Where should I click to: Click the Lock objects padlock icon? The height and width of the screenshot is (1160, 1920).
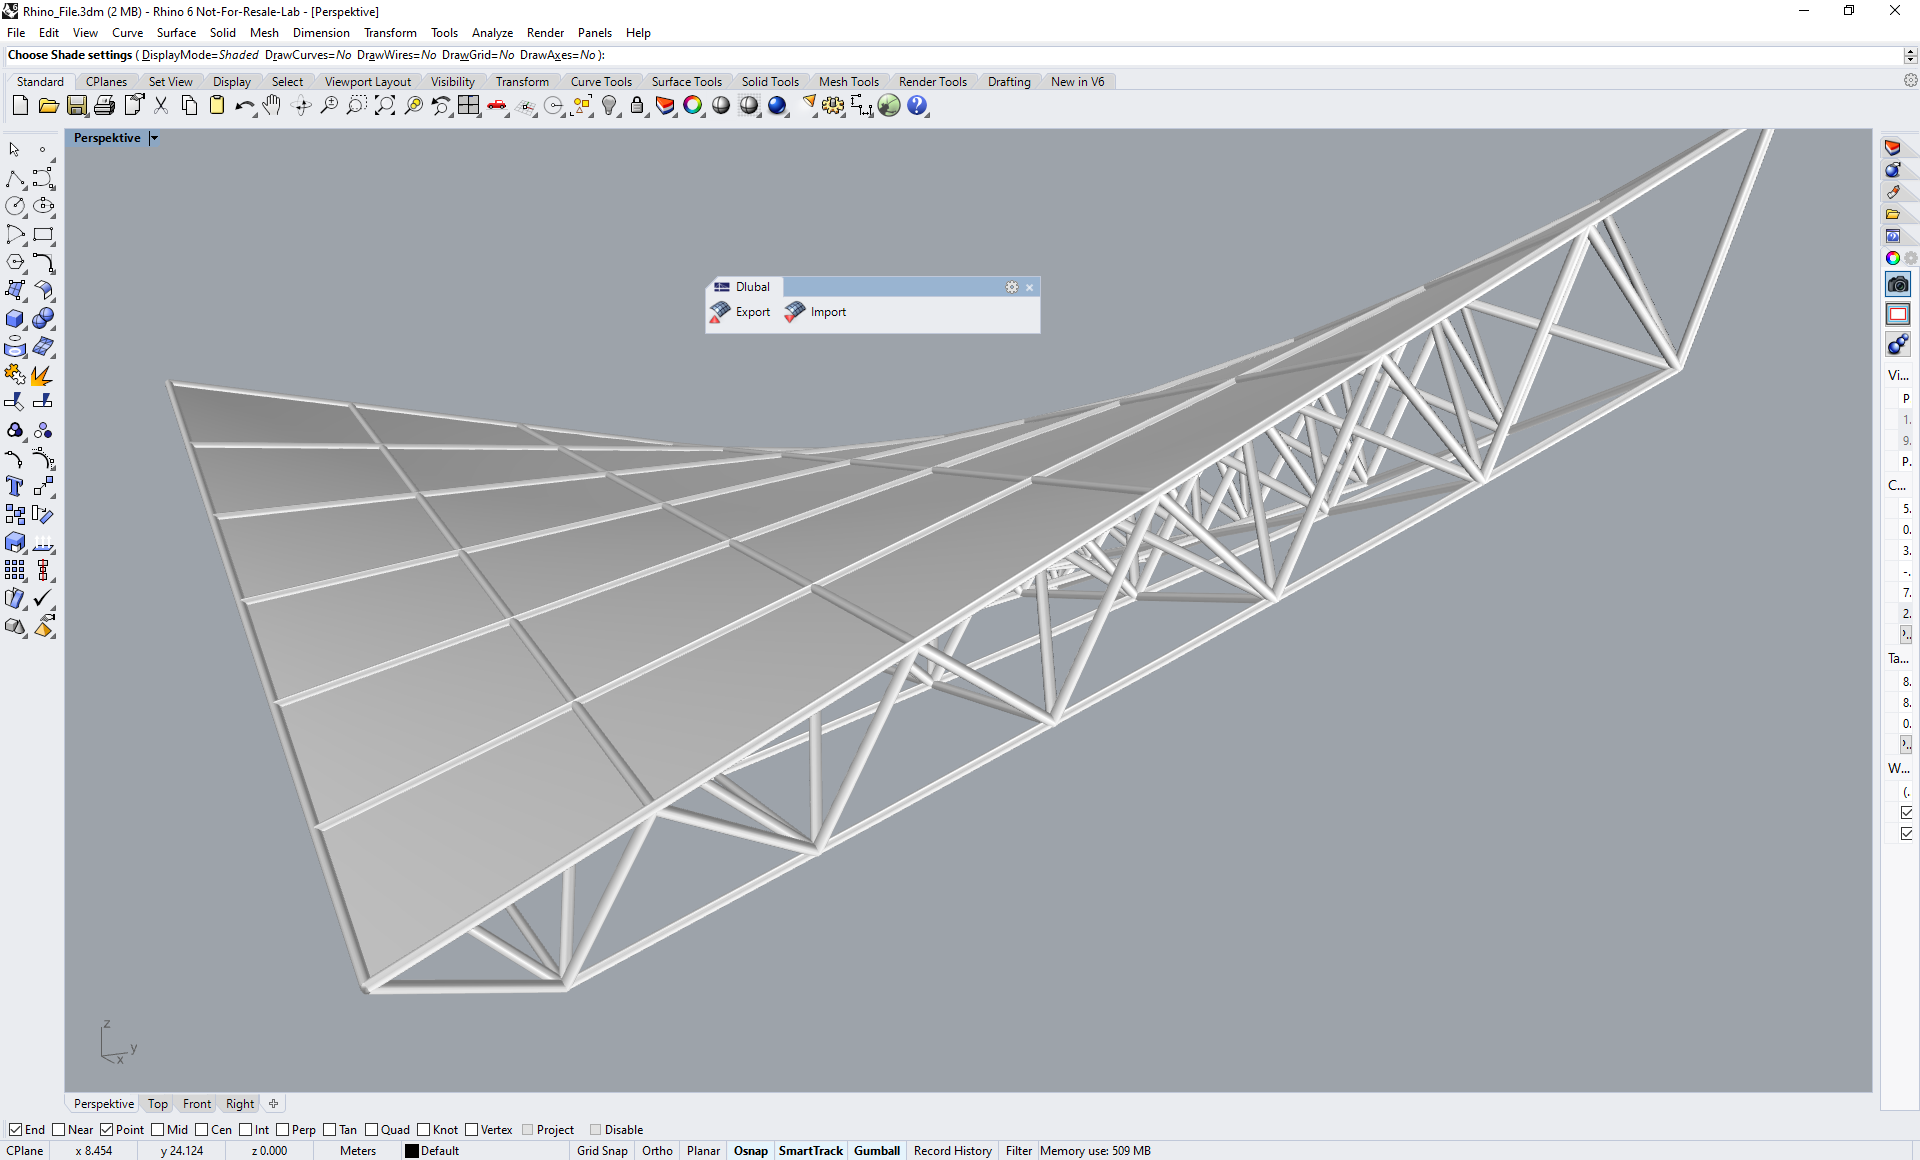(637, 106)
